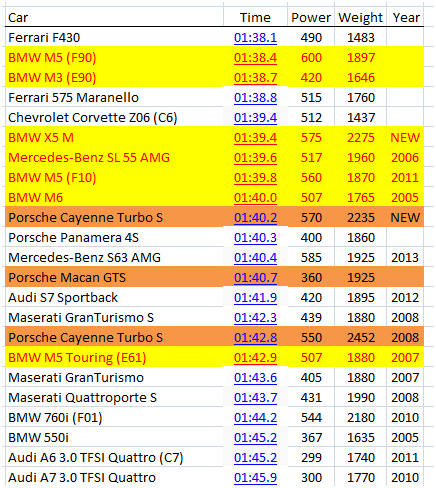The image size is (436, 488).
Task: Select the 2006 year cell
Action: pyautogui.click(x=405, y=157)
